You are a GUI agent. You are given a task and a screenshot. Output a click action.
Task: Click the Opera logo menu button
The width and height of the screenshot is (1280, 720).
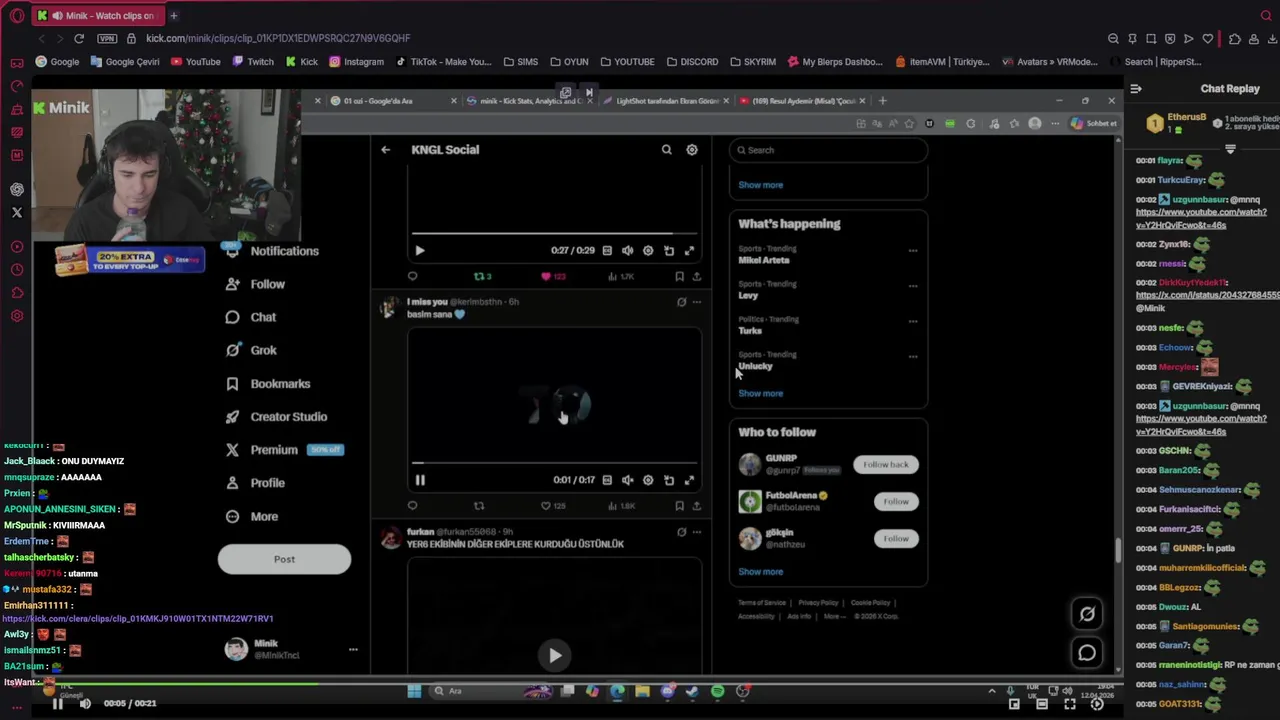click(x=17, y=16)
